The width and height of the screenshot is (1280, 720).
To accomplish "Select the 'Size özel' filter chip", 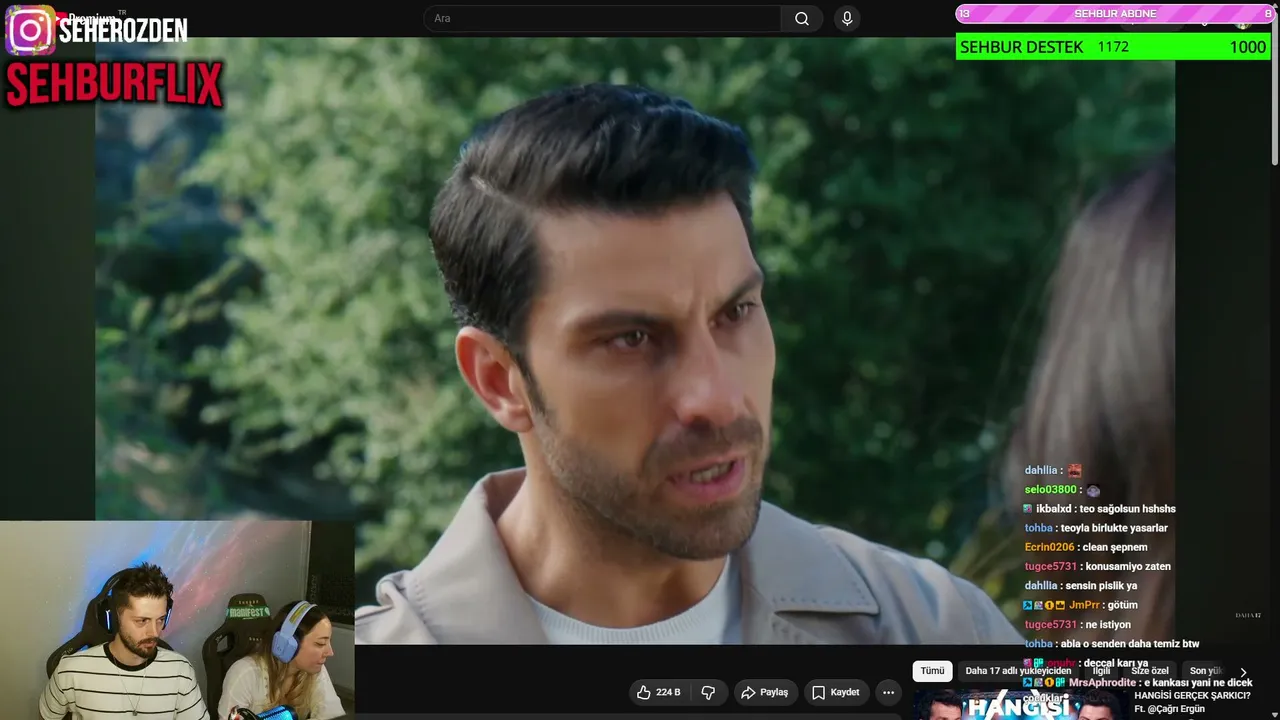I will click(1149, 671).
